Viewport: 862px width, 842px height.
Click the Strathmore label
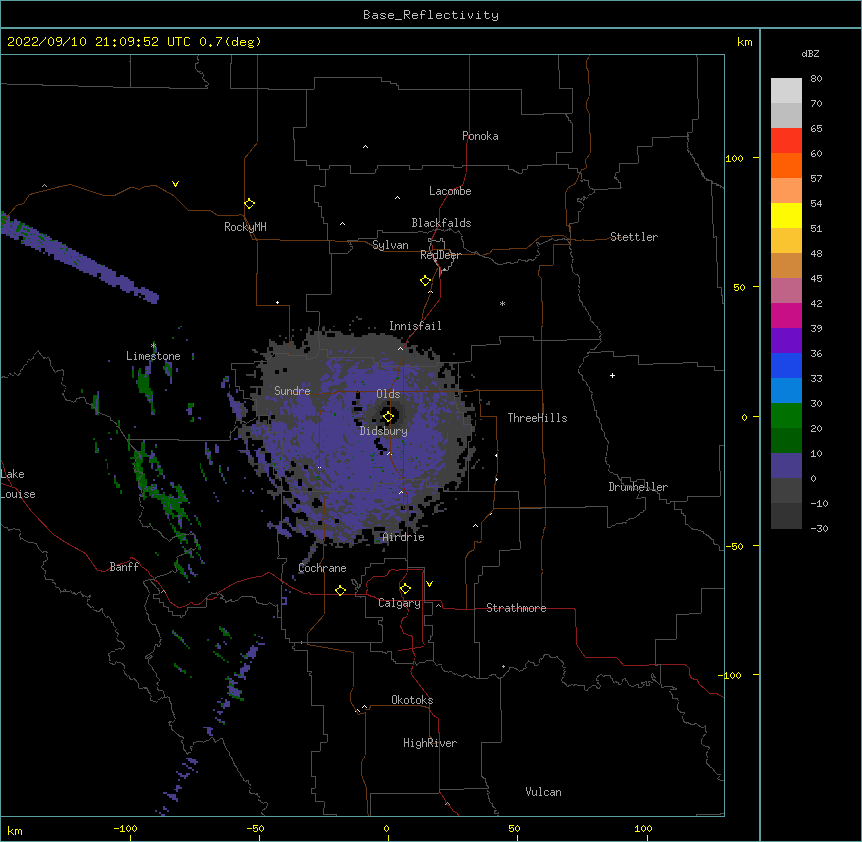click(x=516, y=608)
